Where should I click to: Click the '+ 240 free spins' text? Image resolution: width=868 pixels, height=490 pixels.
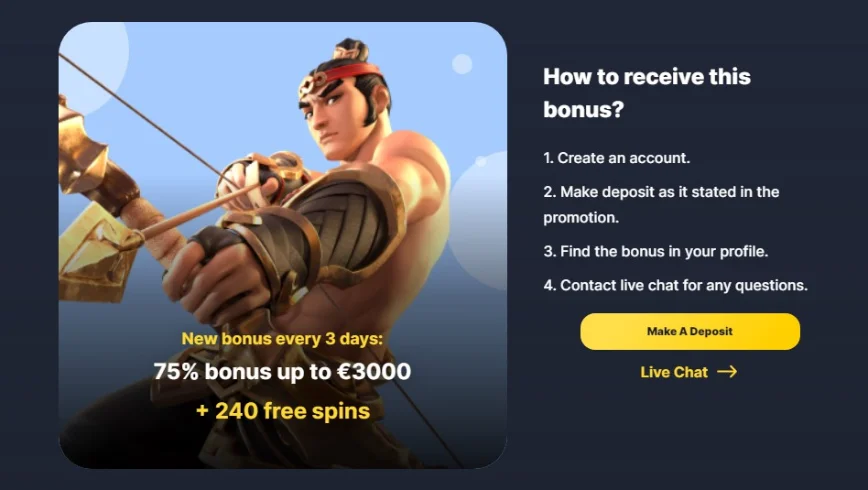pyautogui.click(x=282, y=411)
